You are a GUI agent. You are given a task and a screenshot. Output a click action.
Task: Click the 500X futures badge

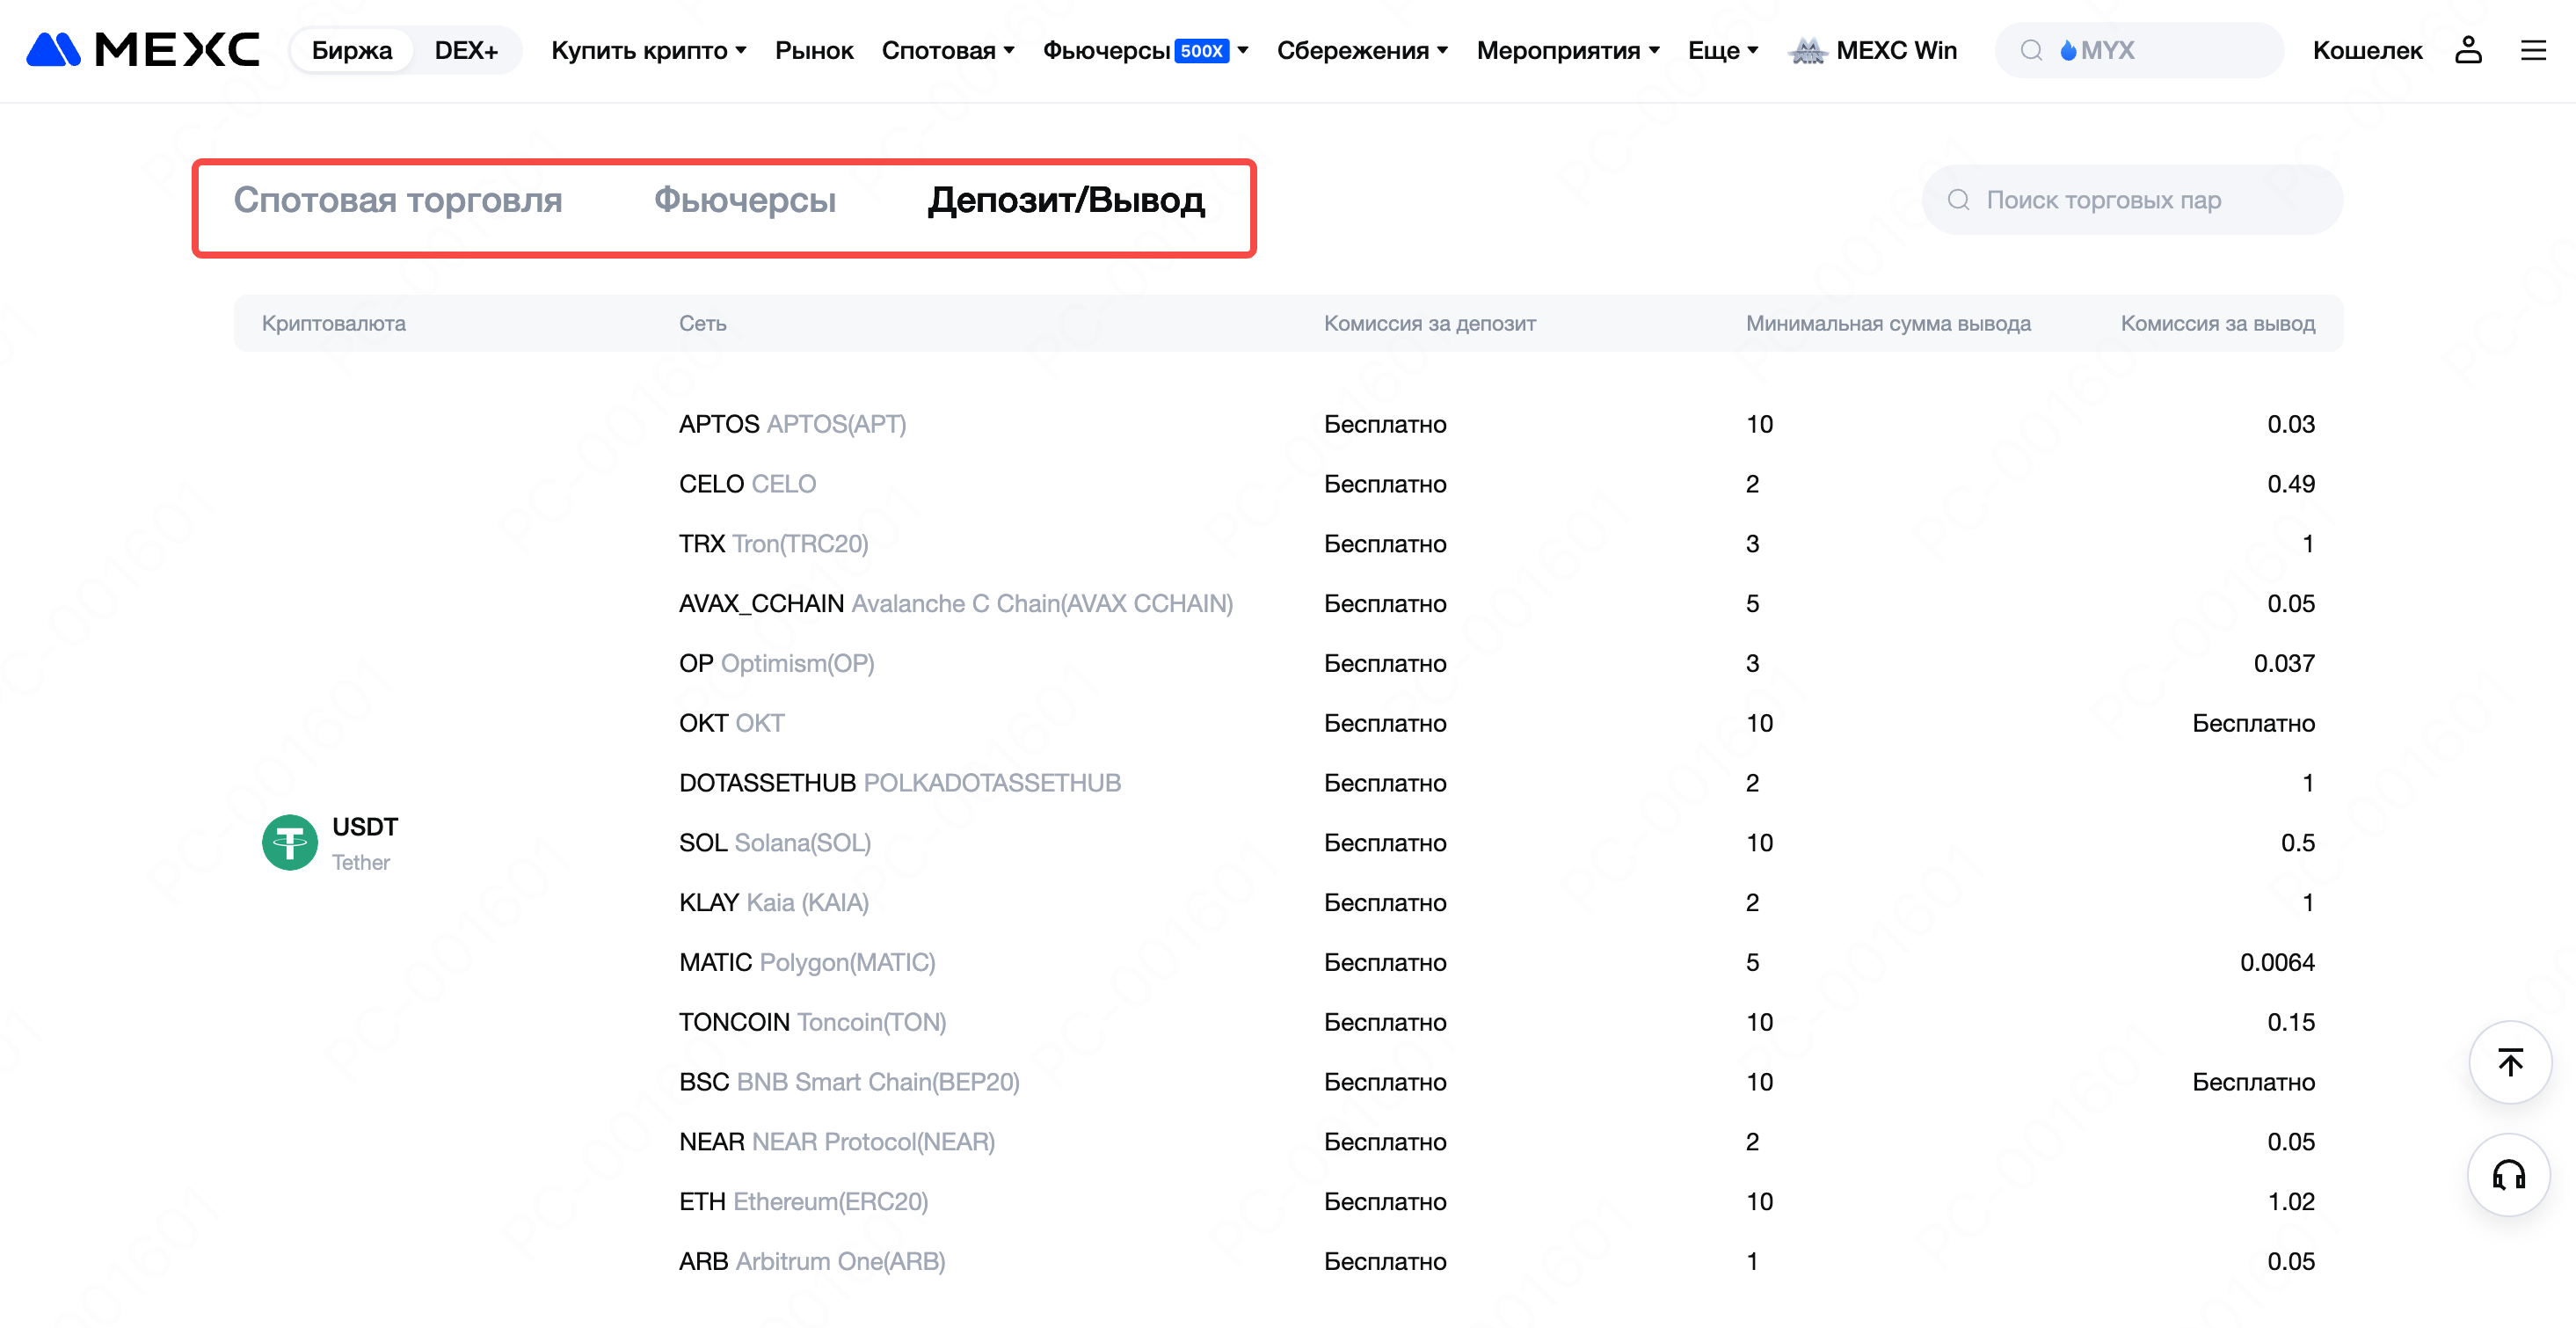[x=1202, y=50]
